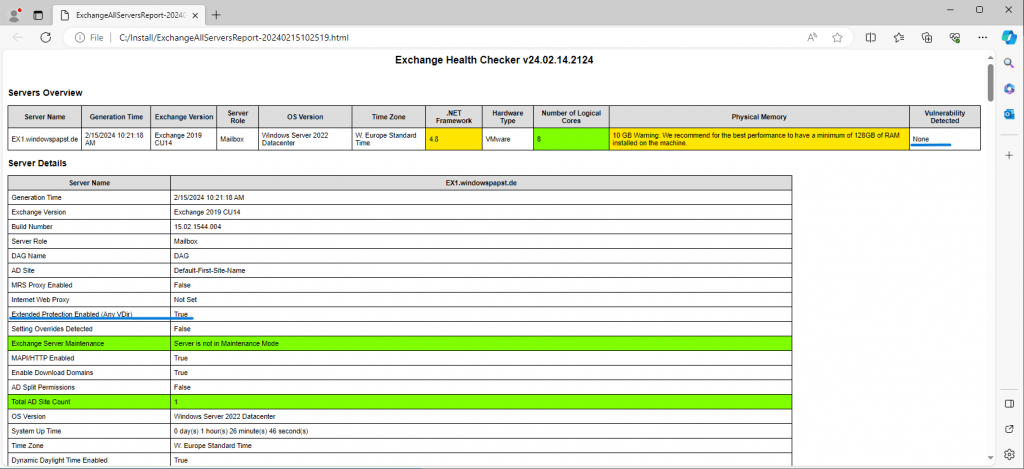Open link in new window sidebar icon
The height and width of the screenshot is (469, 1024).
1009,429
